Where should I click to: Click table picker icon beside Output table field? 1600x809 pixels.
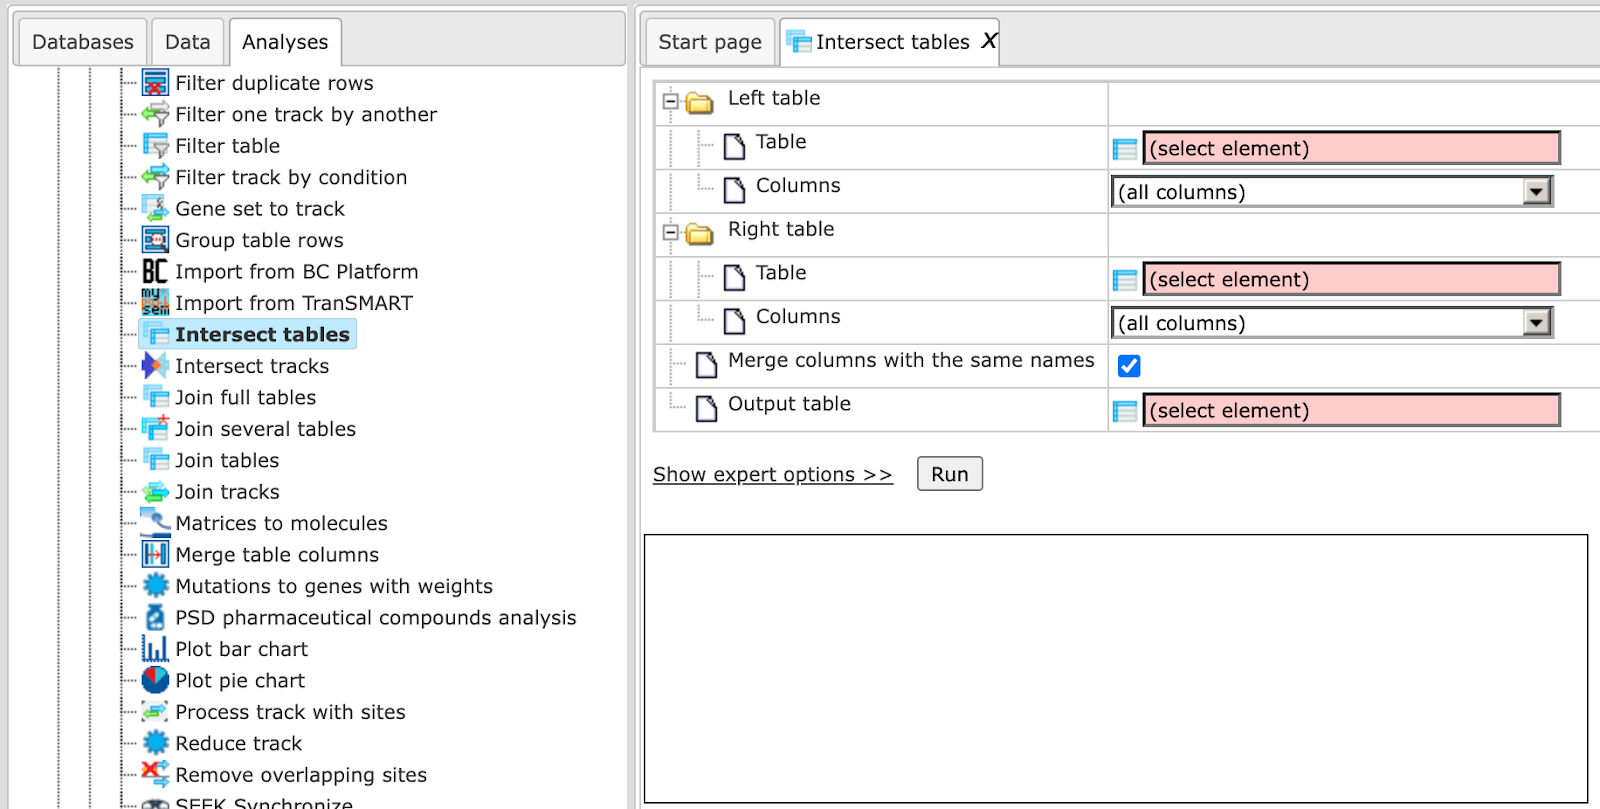(x=1125, y=411)
